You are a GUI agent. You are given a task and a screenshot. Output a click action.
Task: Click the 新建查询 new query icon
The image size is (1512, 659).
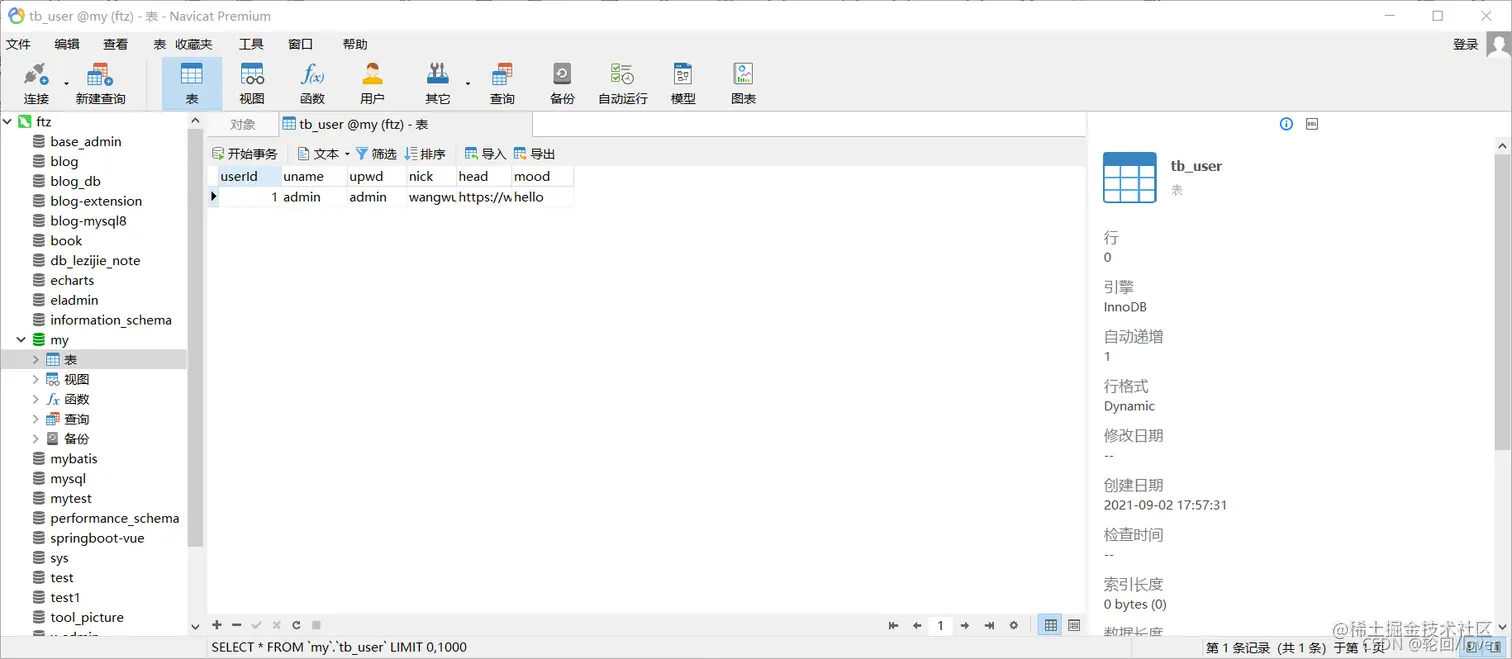point(100,83)
